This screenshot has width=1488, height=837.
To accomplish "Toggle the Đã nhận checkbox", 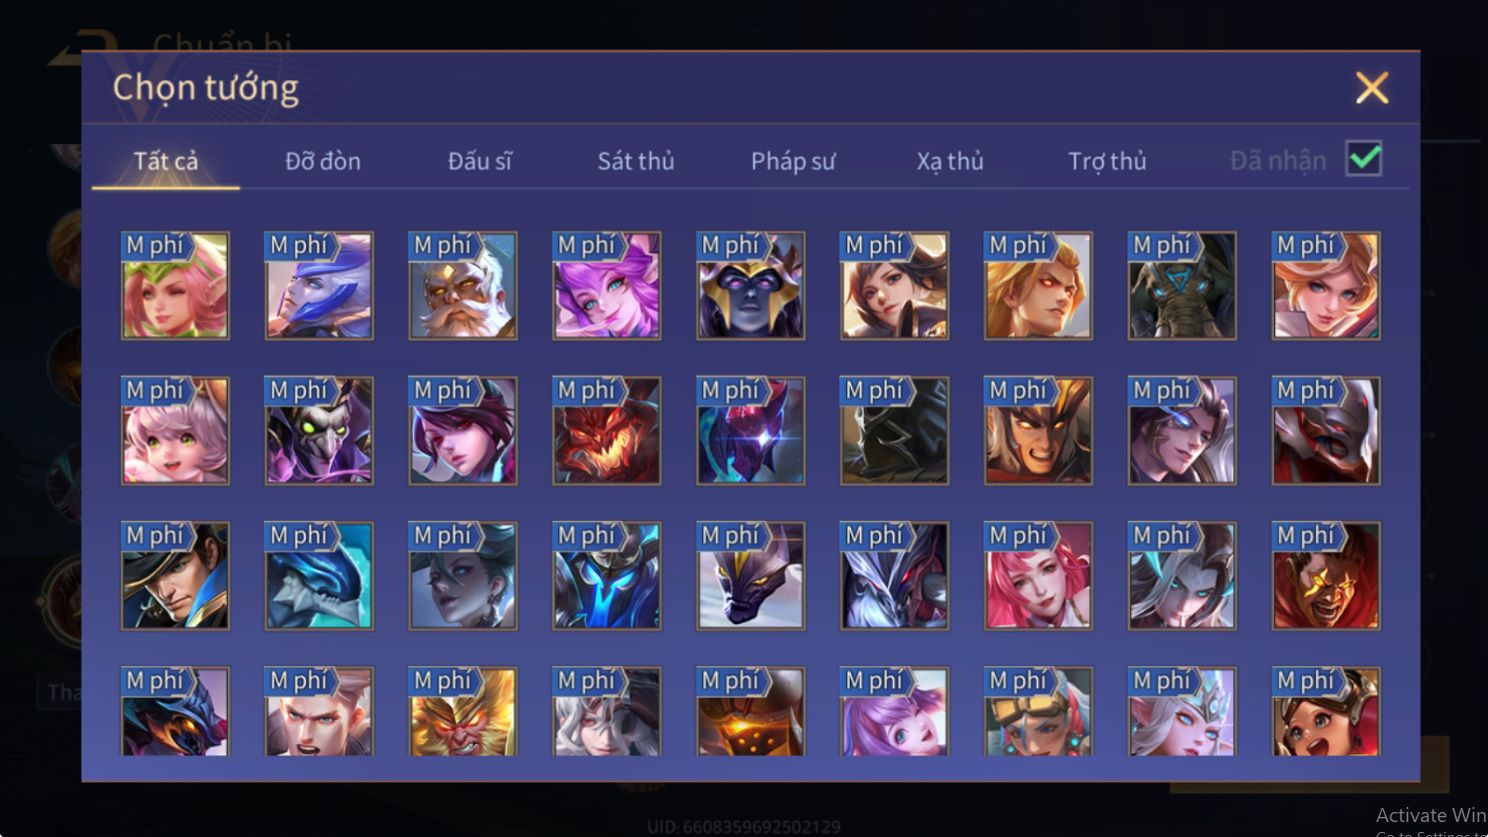I will (1364, 159).
